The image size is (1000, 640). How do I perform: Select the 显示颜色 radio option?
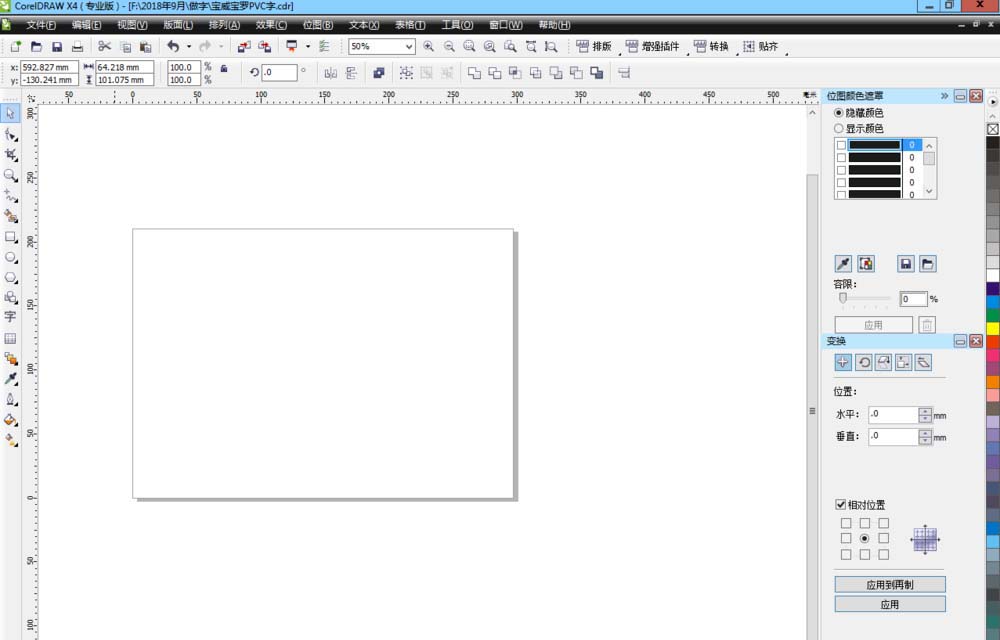tap(839, 128)
